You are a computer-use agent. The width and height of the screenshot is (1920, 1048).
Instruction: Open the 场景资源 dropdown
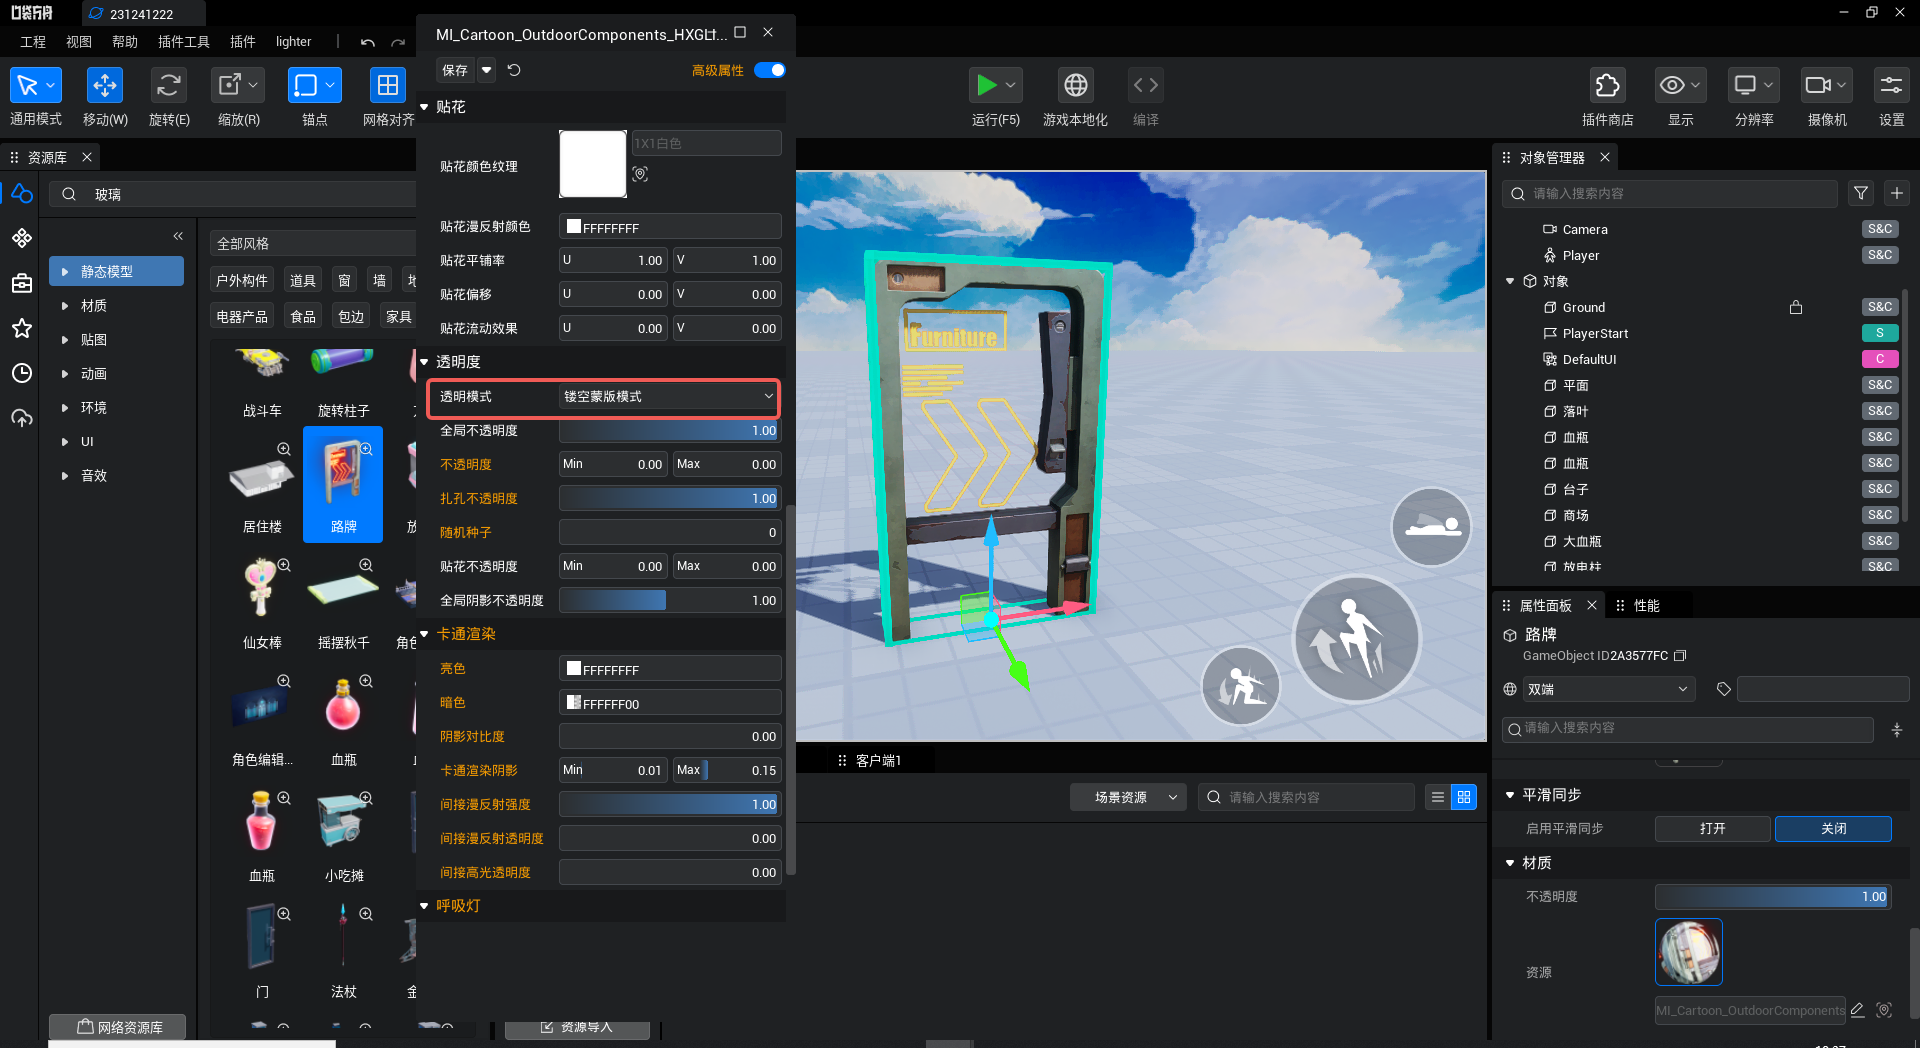(1129, 797)
